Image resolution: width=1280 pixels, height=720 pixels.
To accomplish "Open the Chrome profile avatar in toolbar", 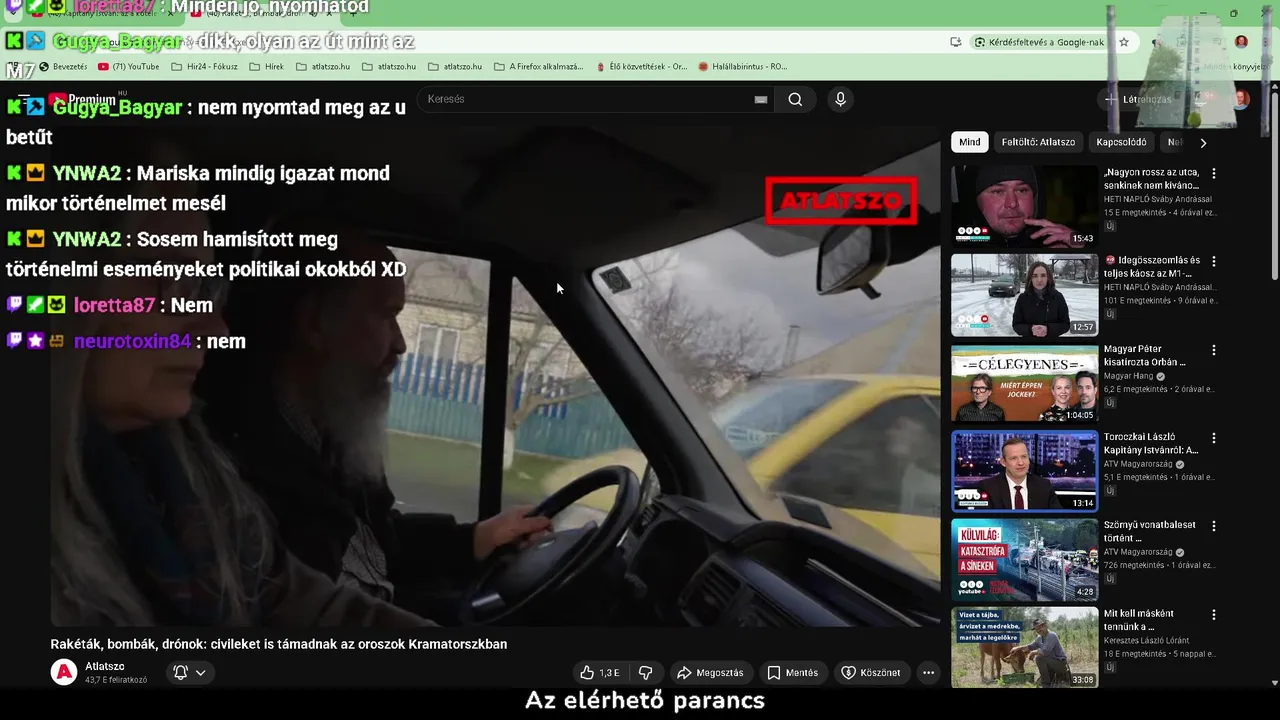I will pos(1241,42).
